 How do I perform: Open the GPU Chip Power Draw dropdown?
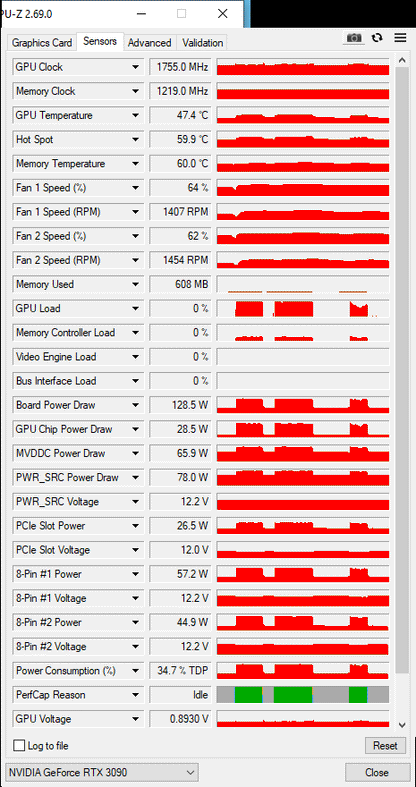click(x=135, y=429)
